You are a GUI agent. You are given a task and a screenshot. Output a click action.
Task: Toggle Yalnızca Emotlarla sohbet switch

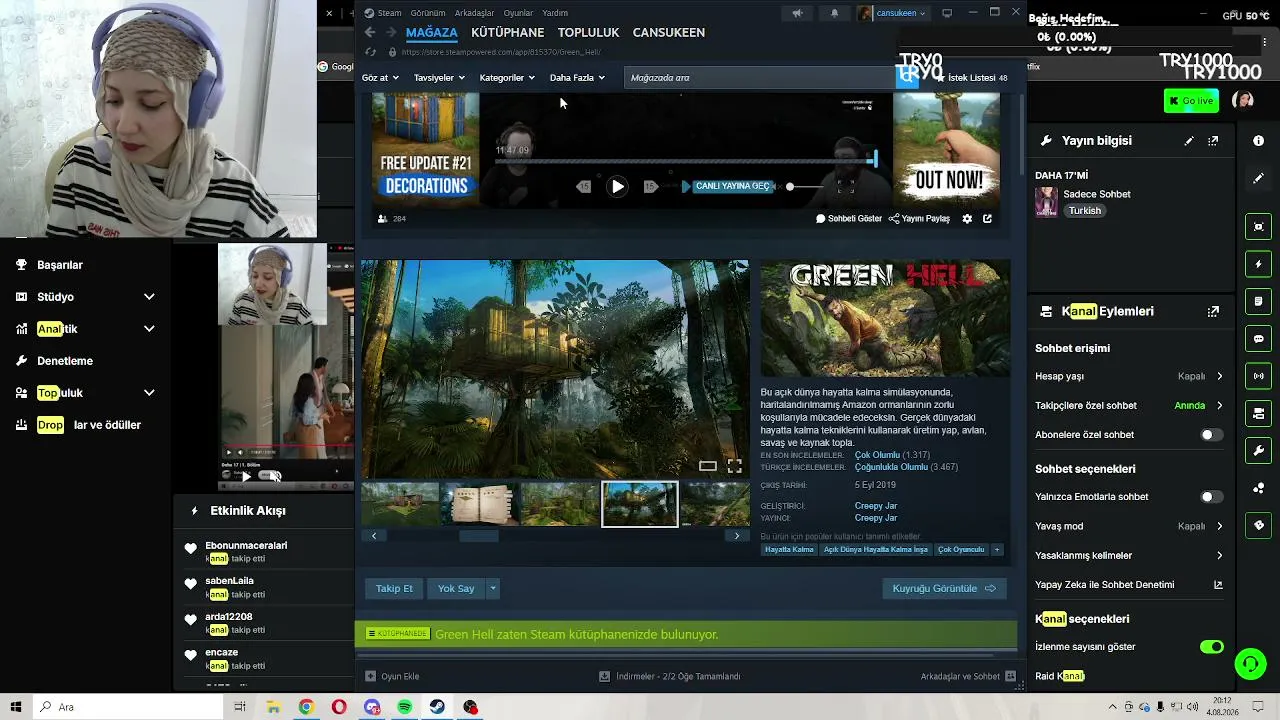click(1211, 497)
